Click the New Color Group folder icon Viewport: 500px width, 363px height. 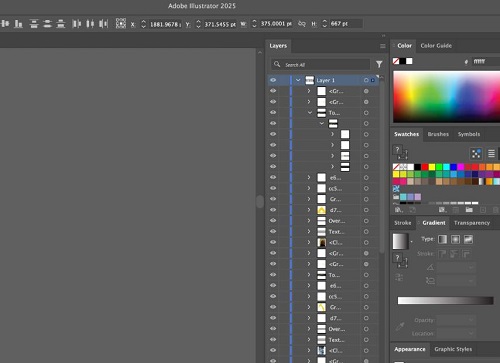click(469, 210)
